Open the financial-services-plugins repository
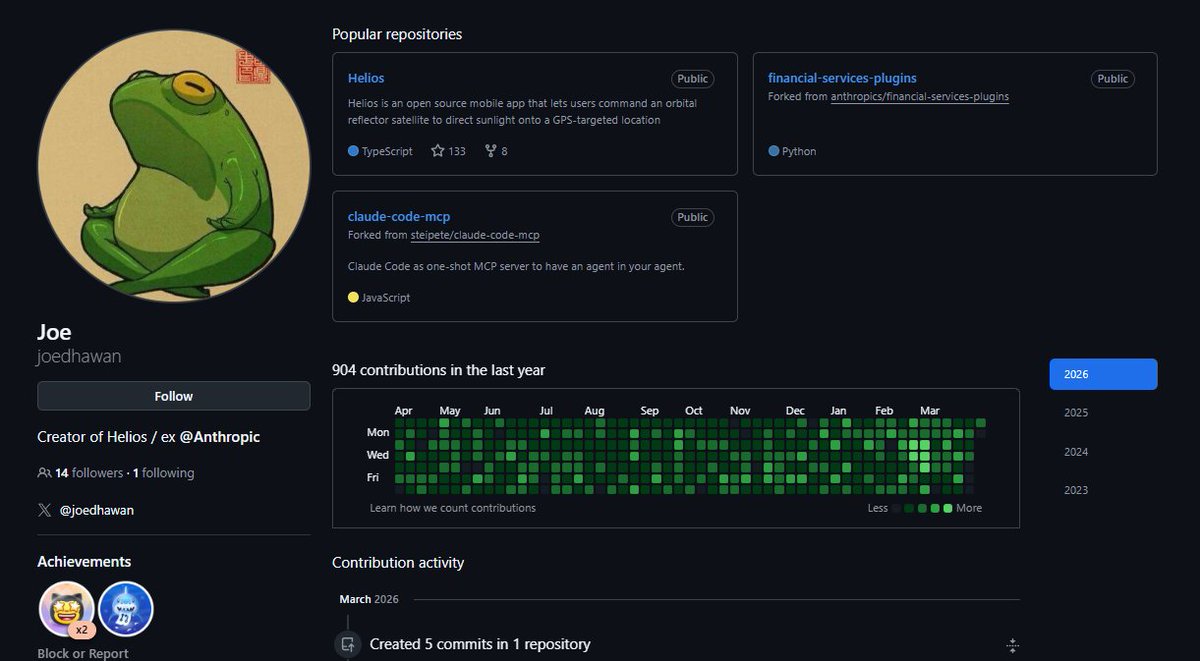This screenshot has height=661, width=1200. (842, 78)
